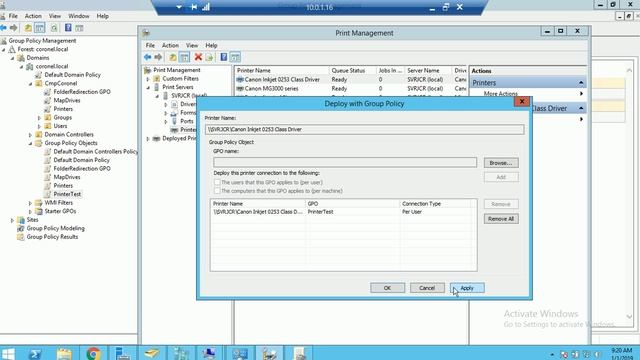Click Refresh icon in Group Policy Management toolbar
This screenshot has height=360, width=640.
pos(54,28)
